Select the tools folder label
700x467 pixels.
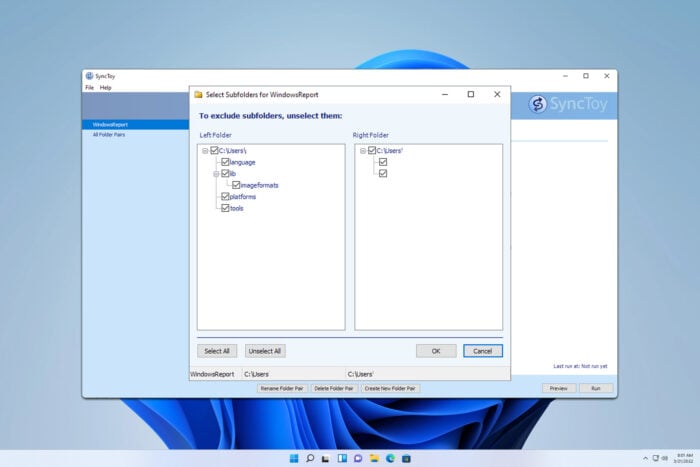pyautogui.click(x=237, y=208)
